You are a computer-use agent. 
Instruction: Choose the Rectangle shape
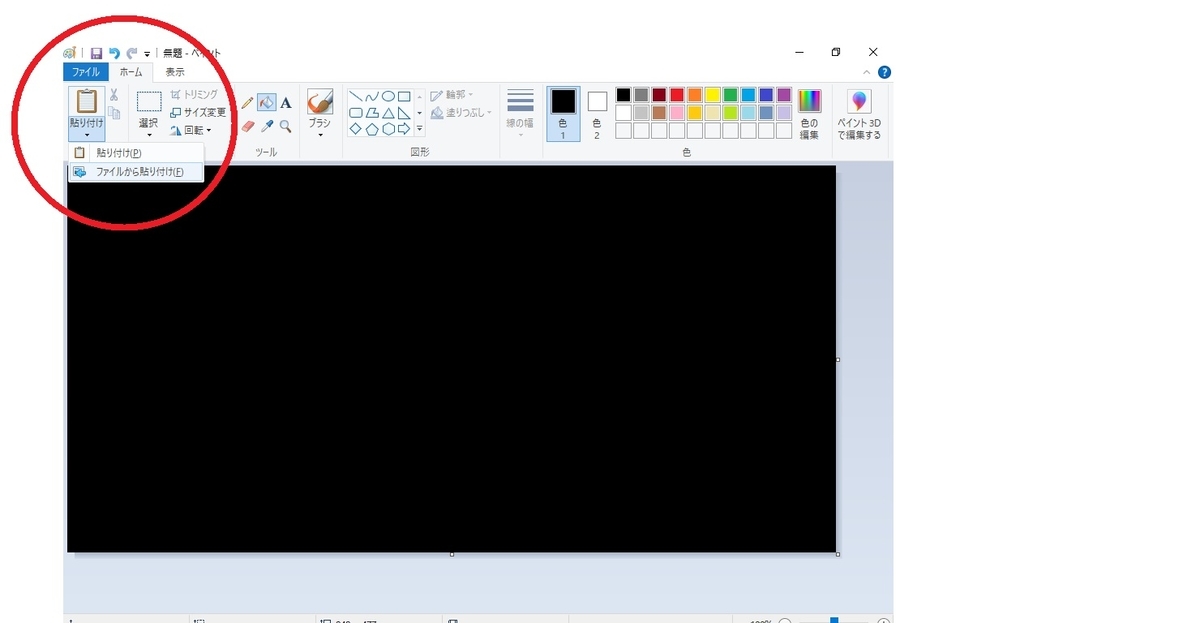404,96
